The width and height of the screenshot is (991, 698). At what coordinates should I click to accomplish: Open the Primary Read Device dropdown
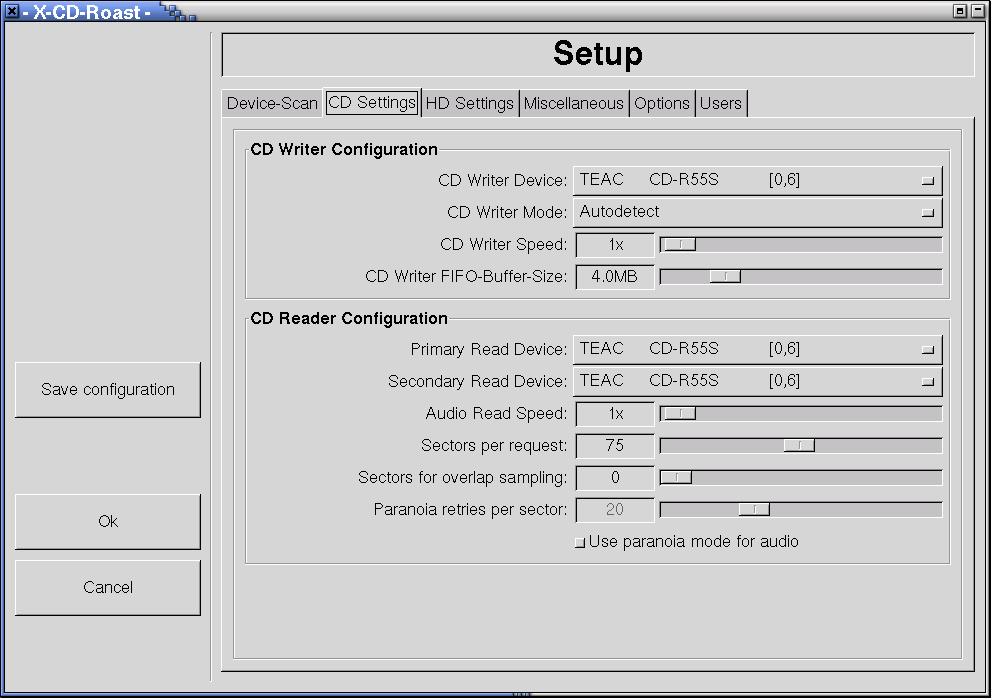pos(757,349)
